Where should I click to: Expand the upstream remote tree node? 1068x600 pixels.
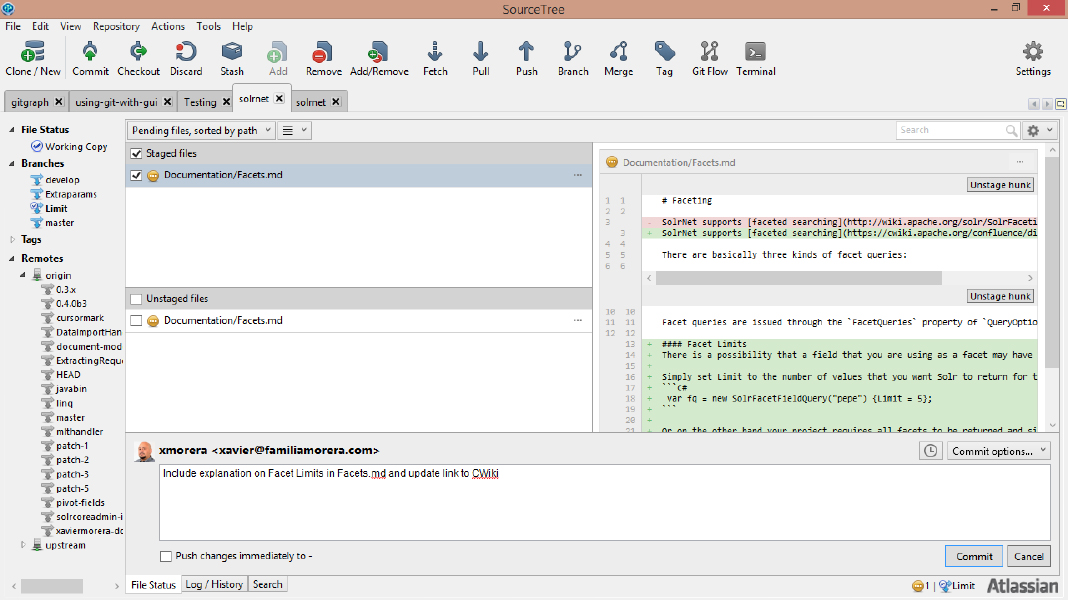(x=24, y=545)
